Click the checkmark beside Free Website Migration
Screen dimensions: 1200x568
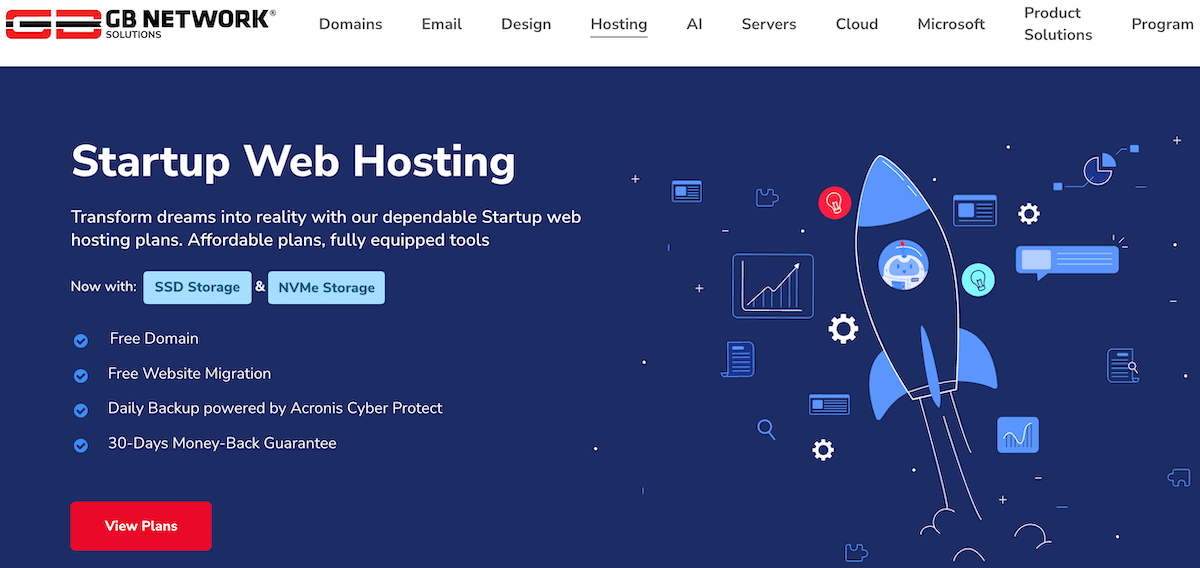coord(81,376)
